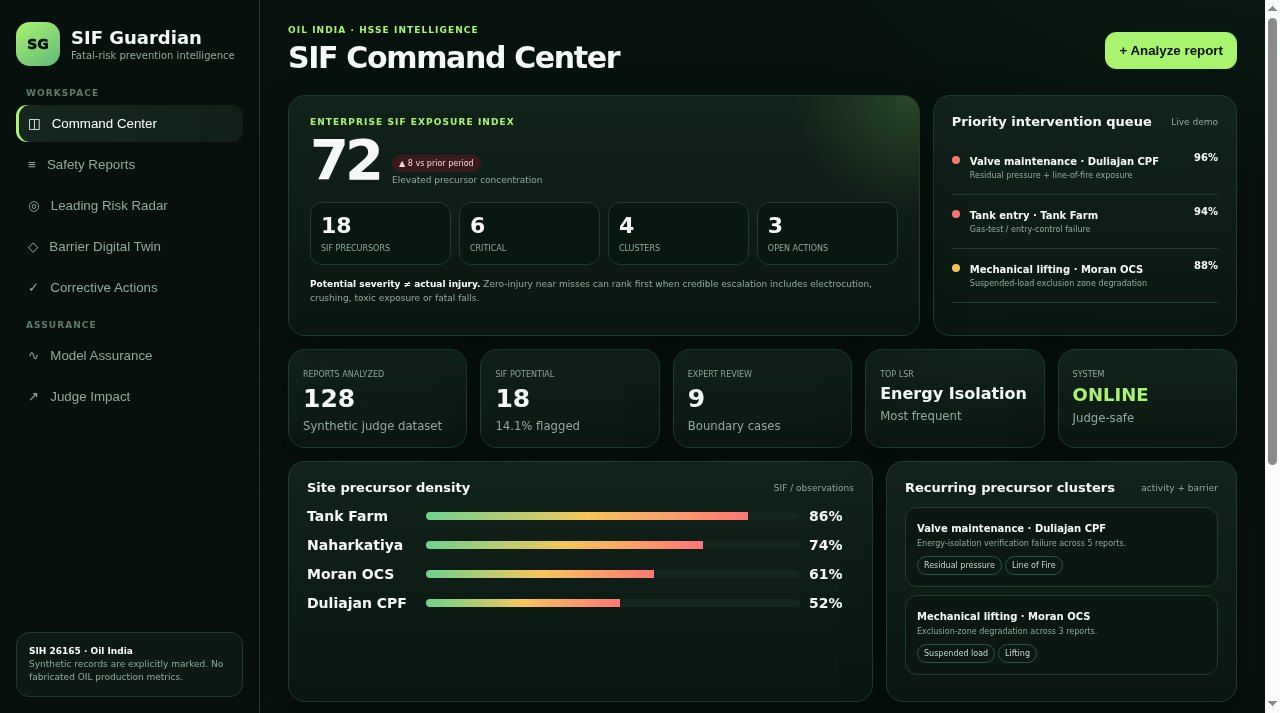Open the SIF Potential 18 card
The image size is (1280, 713).
(x=570, y=398)
